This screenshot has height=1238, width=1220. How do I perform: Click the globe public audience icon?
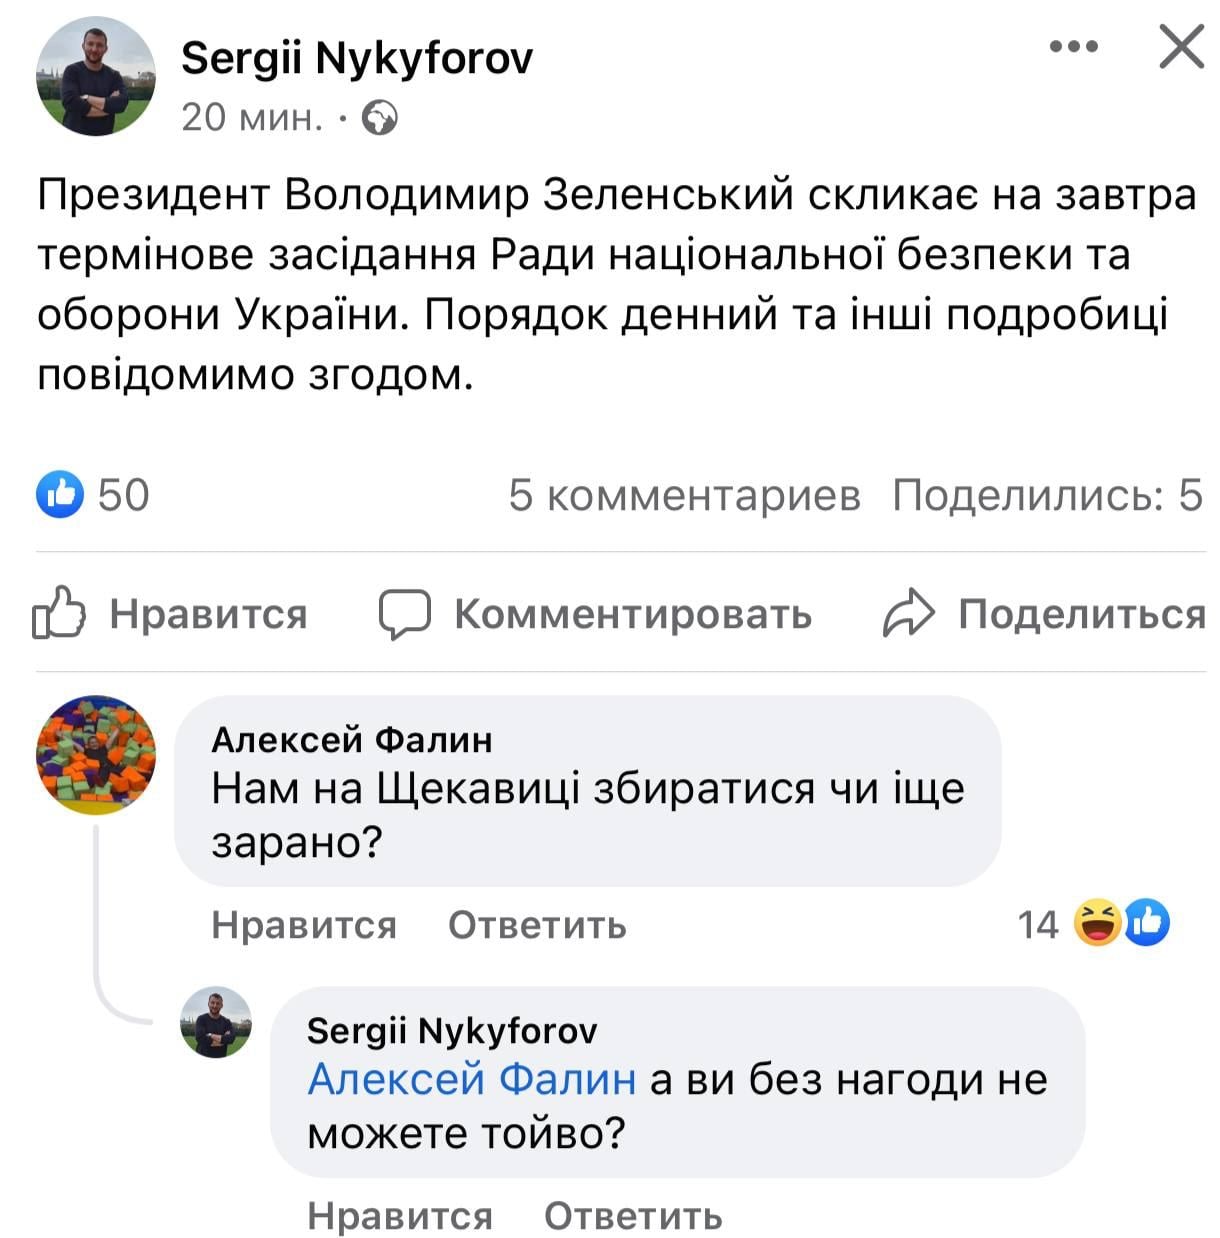coord(380,119)
